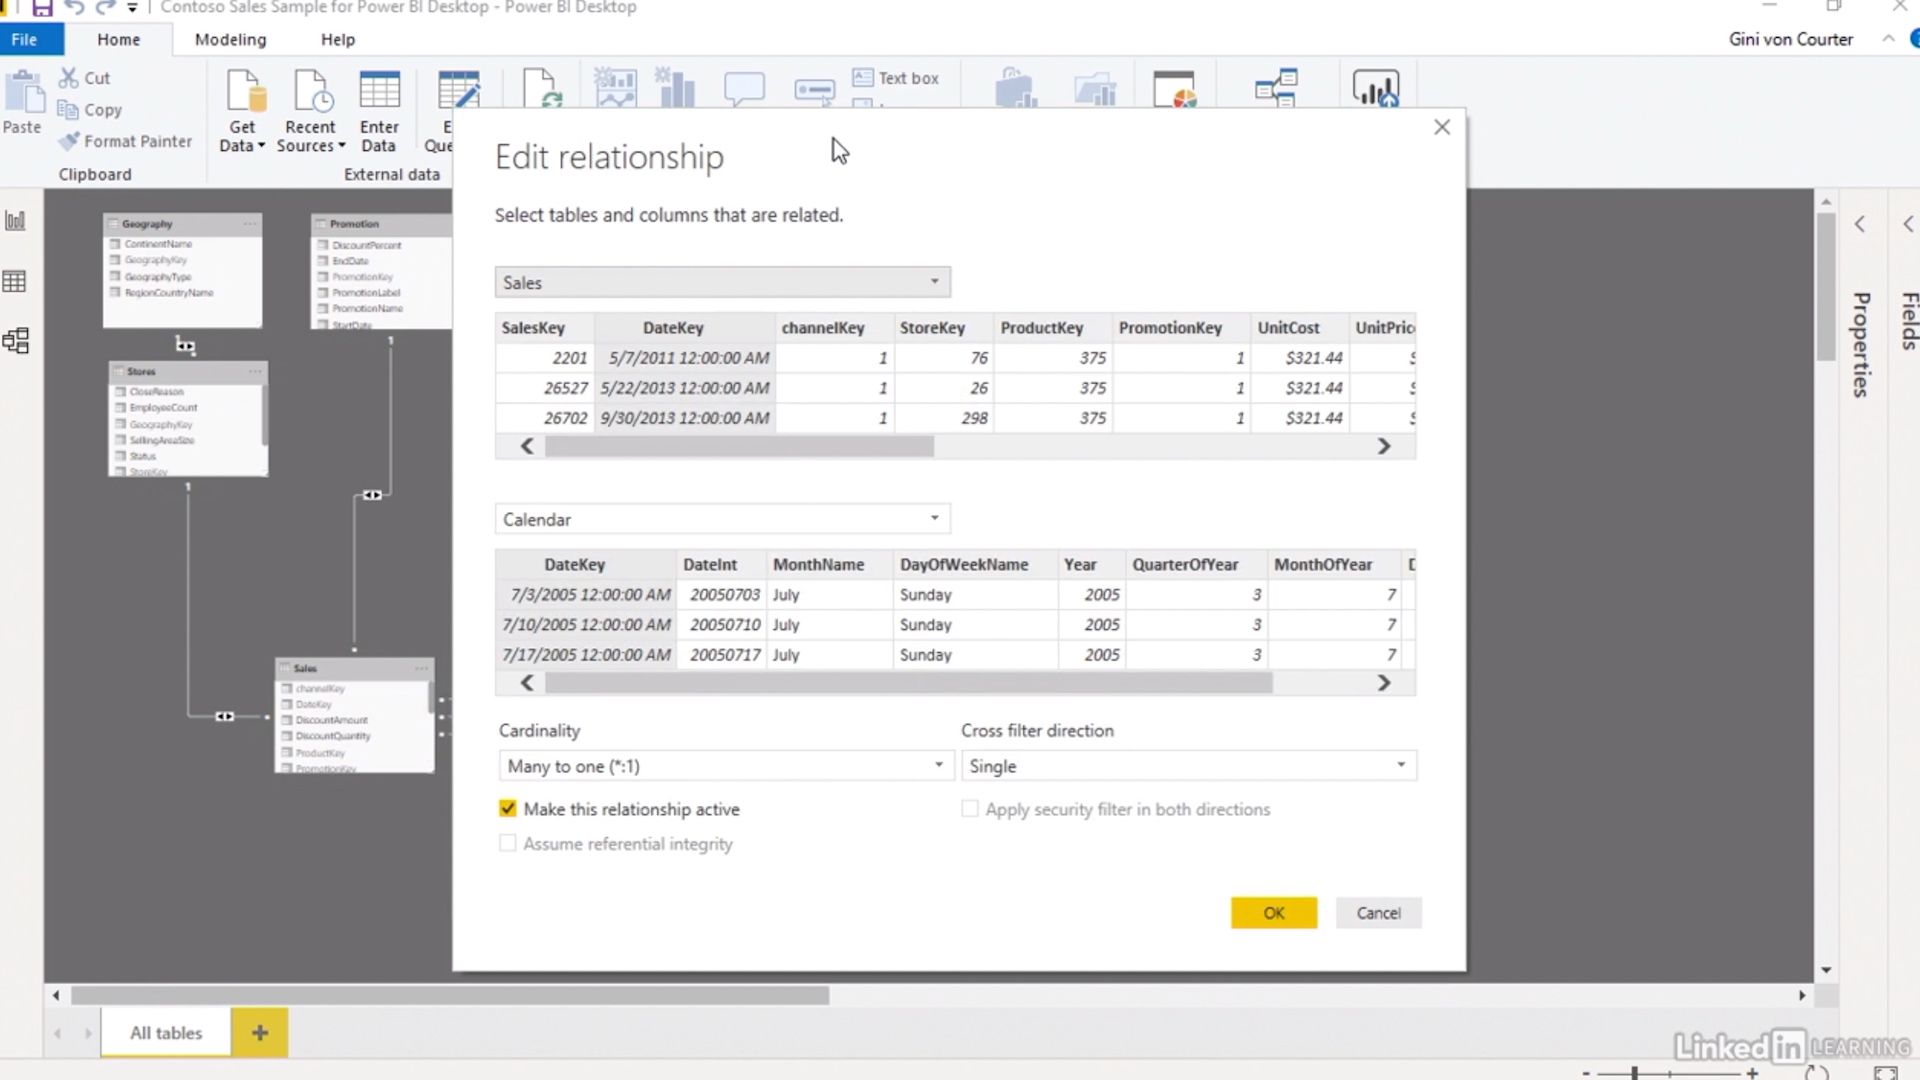
Task: Click the Geography table options ellipsis
Action: [250, 224]
